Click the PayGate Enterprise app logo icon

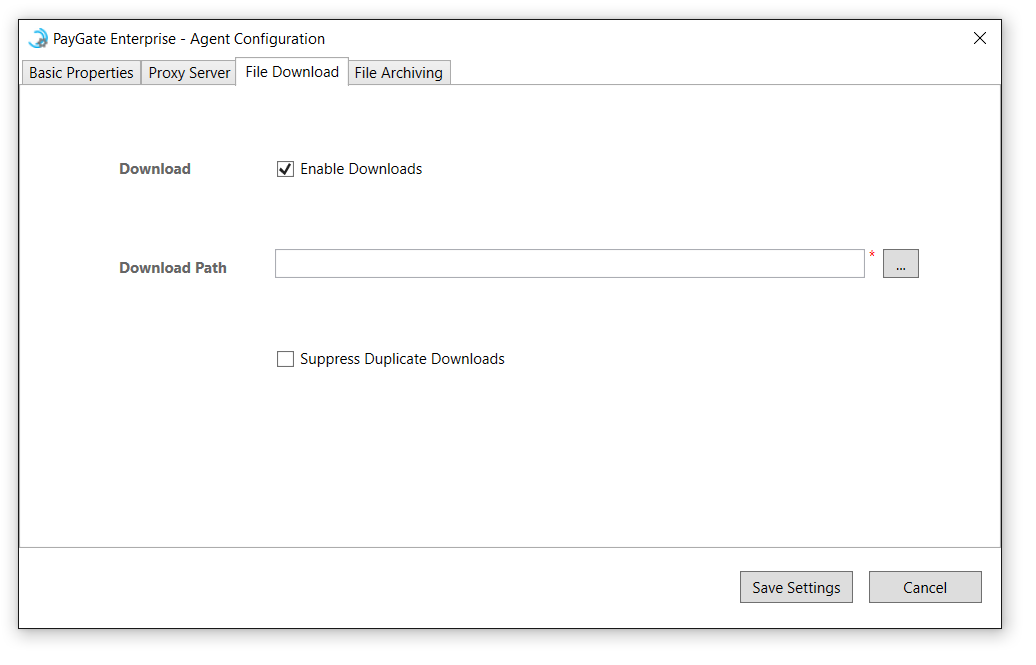pyautogui.click(x=38, y=38)
